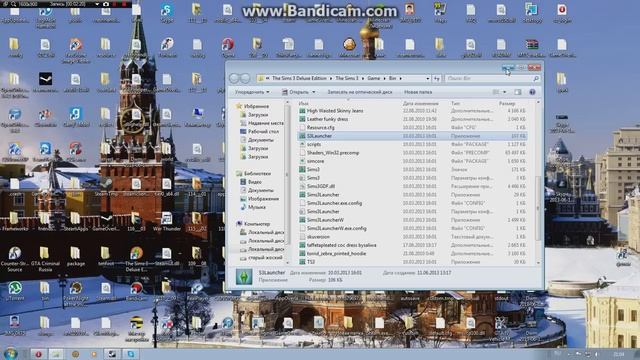Select the S3Launcher application file
Image resolution: width=640 pixels, height=360 pixels.
(x=412, y=136)
